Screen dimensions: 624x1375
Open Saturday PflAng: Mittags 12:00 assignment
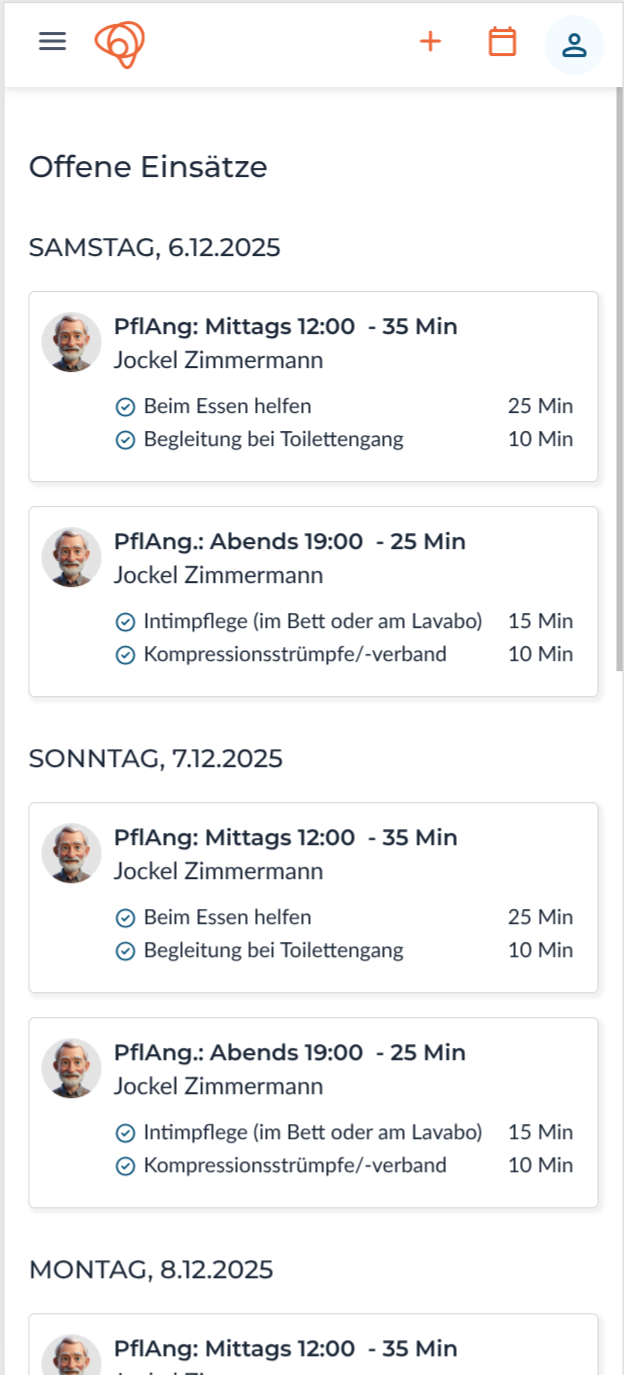click(x=285, y=327)
